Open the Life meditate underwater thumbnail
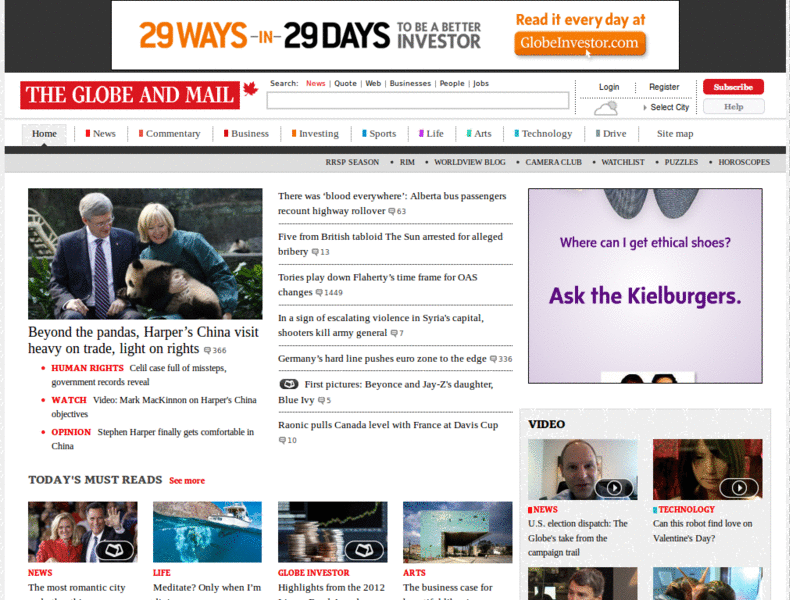 tap(208, 532)
